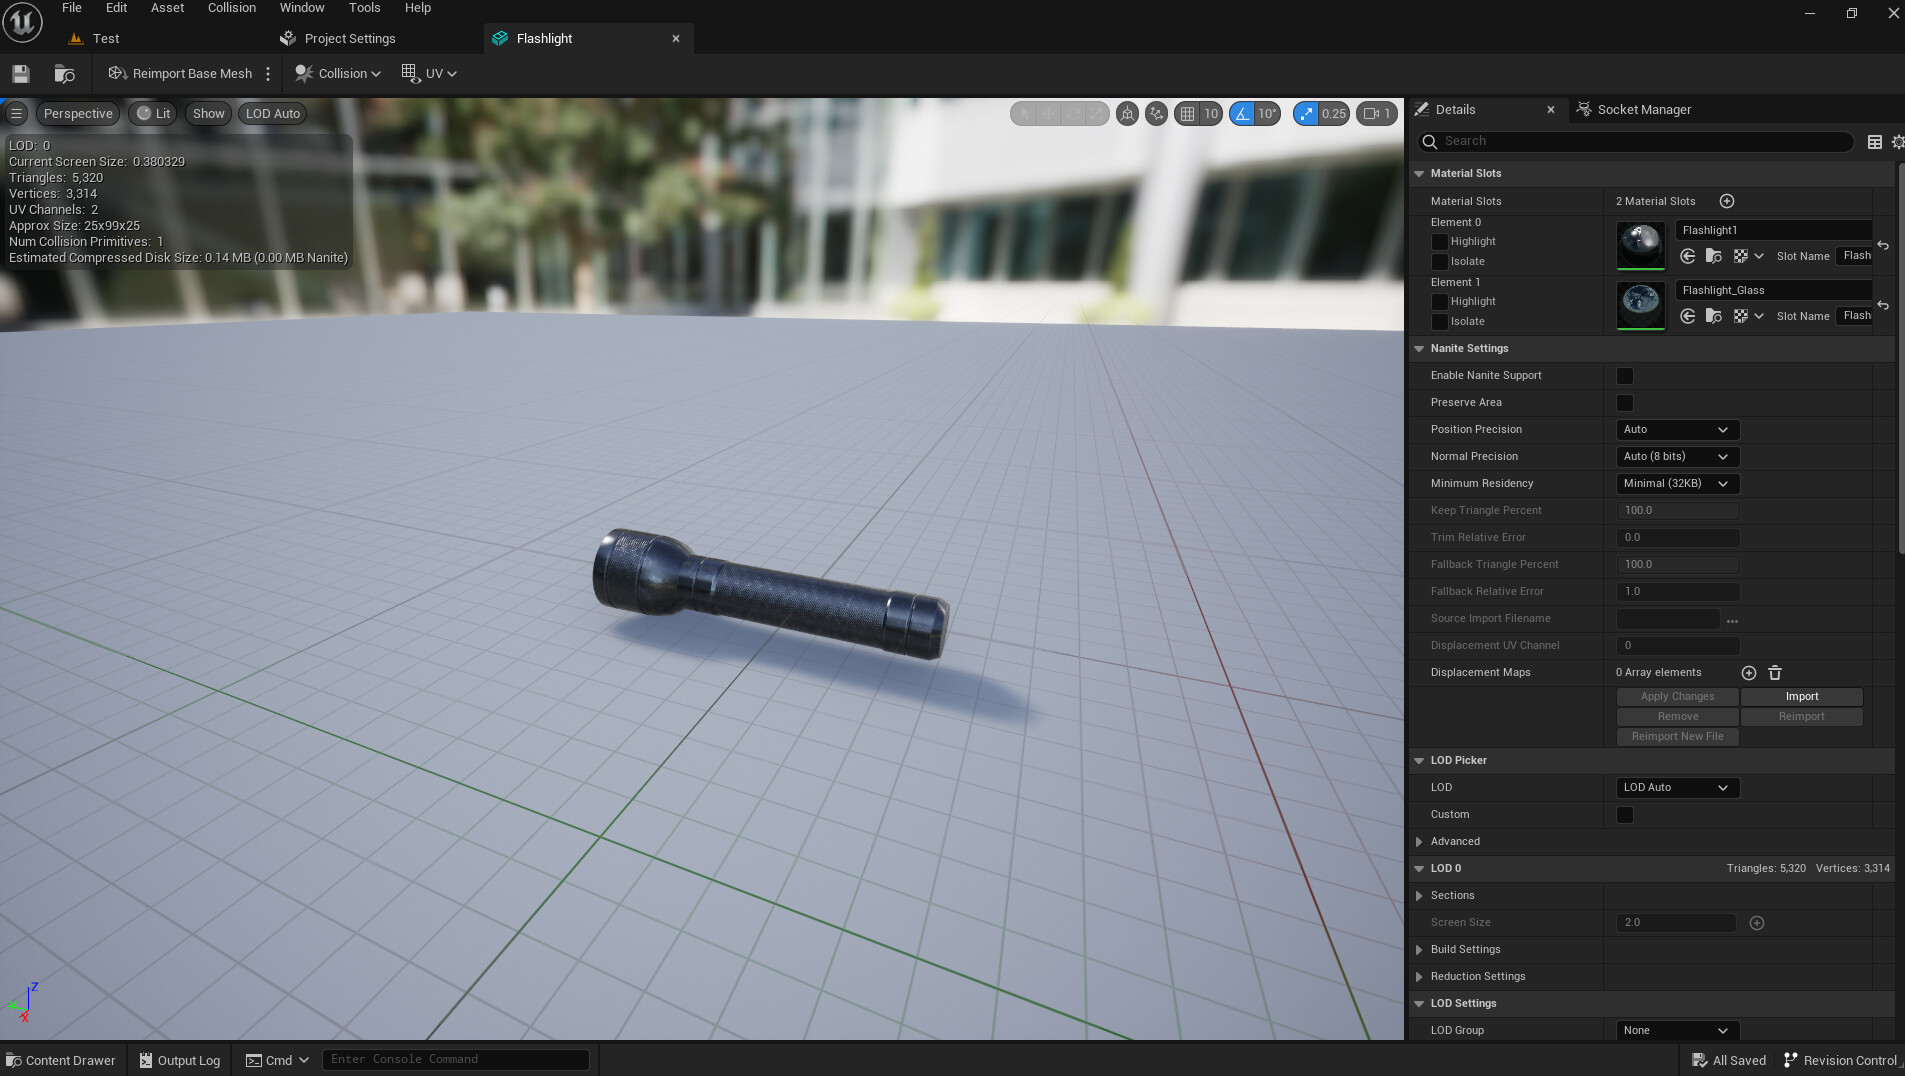
Task: Browse to Flashlight_Glass material in Content Browser
Action: coord(1714,316)
